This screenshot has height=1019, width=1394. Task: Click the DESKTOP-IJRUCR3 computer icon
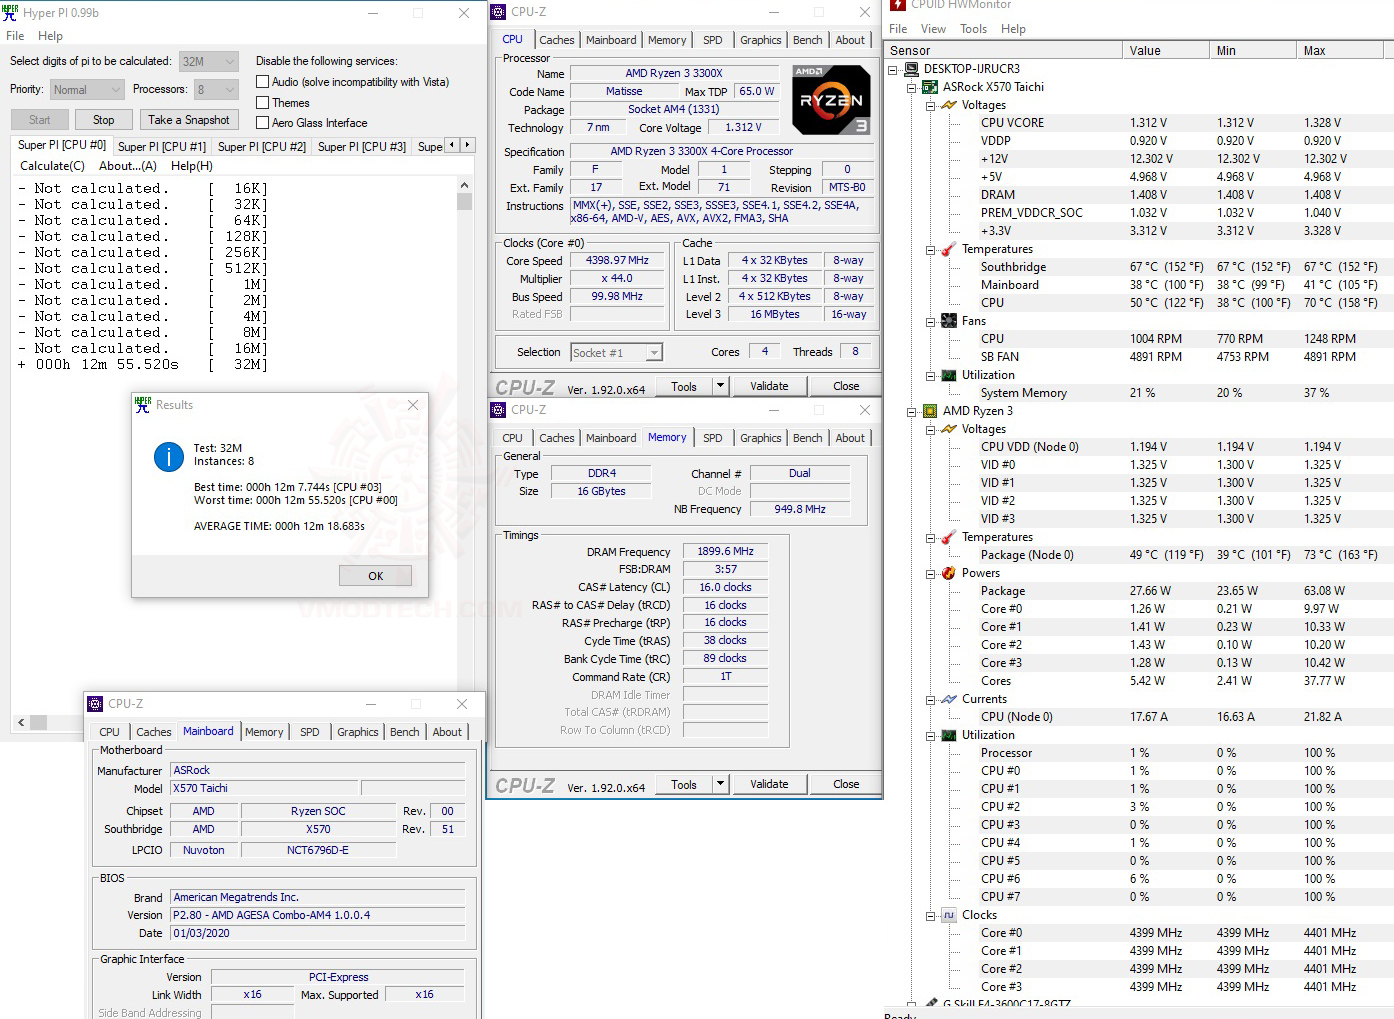tap(911, 69)
